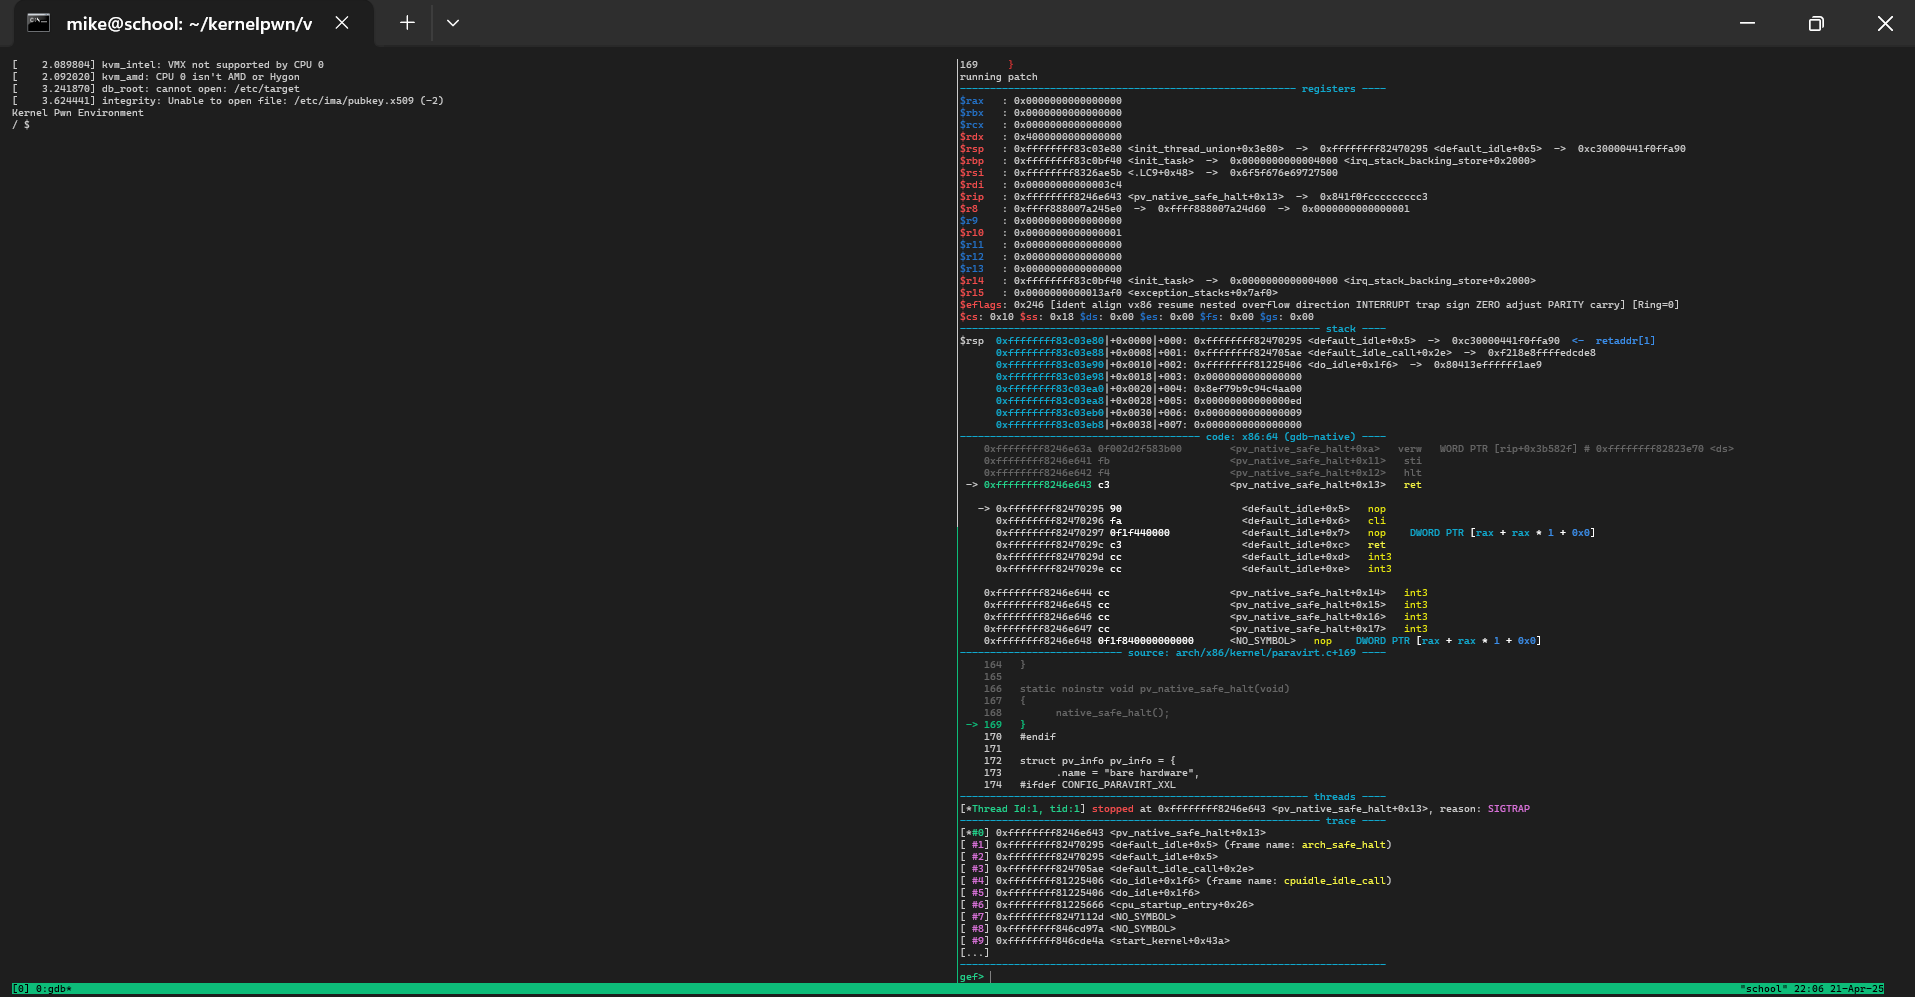Open a new terminal tab
Viewport: 1915px width, 997px height.
(x=407, y=23)
